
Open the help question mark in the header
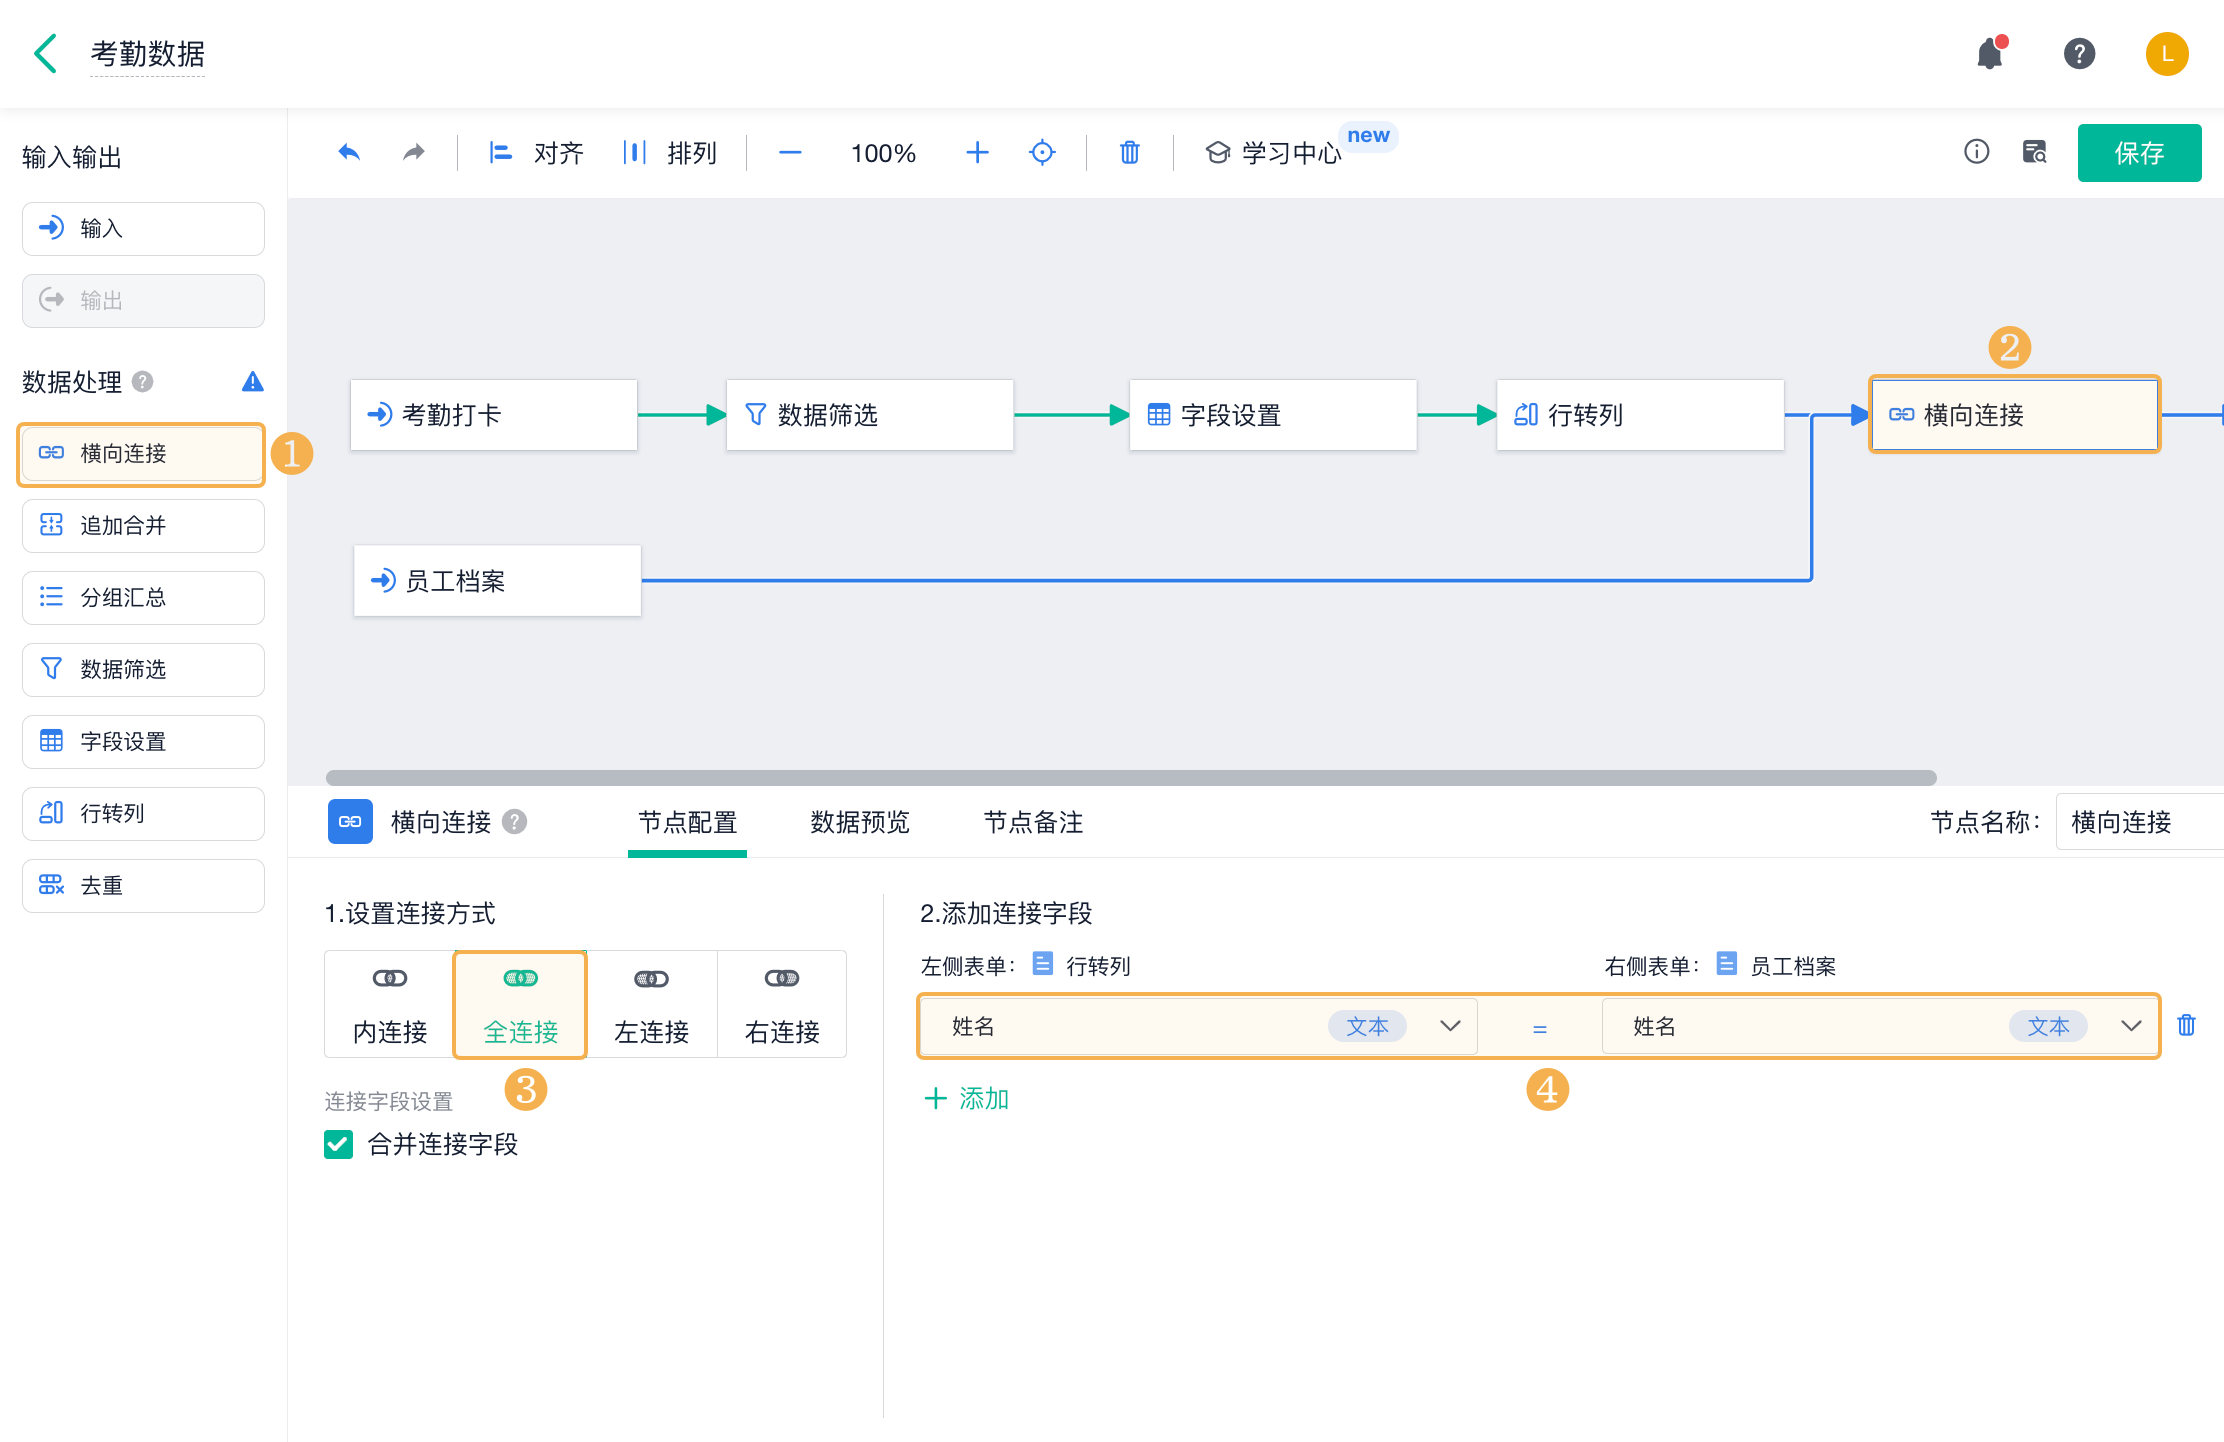[x=2079, y=53]
